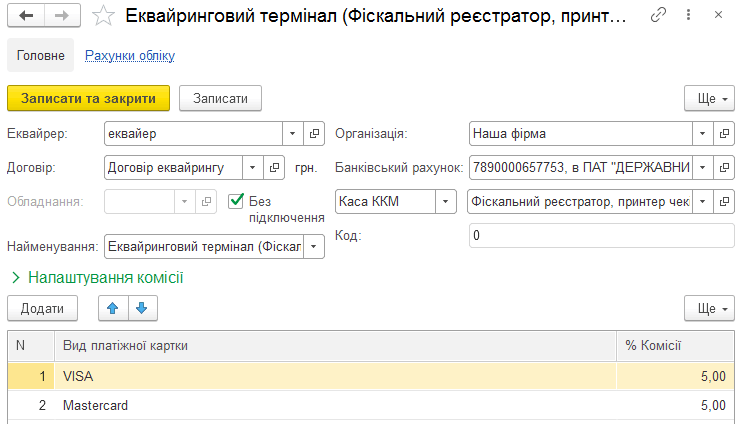This screenshot has height=424, width=740.
Task: Focus the Договір еквайрингу field
Action: click(173, 168)
